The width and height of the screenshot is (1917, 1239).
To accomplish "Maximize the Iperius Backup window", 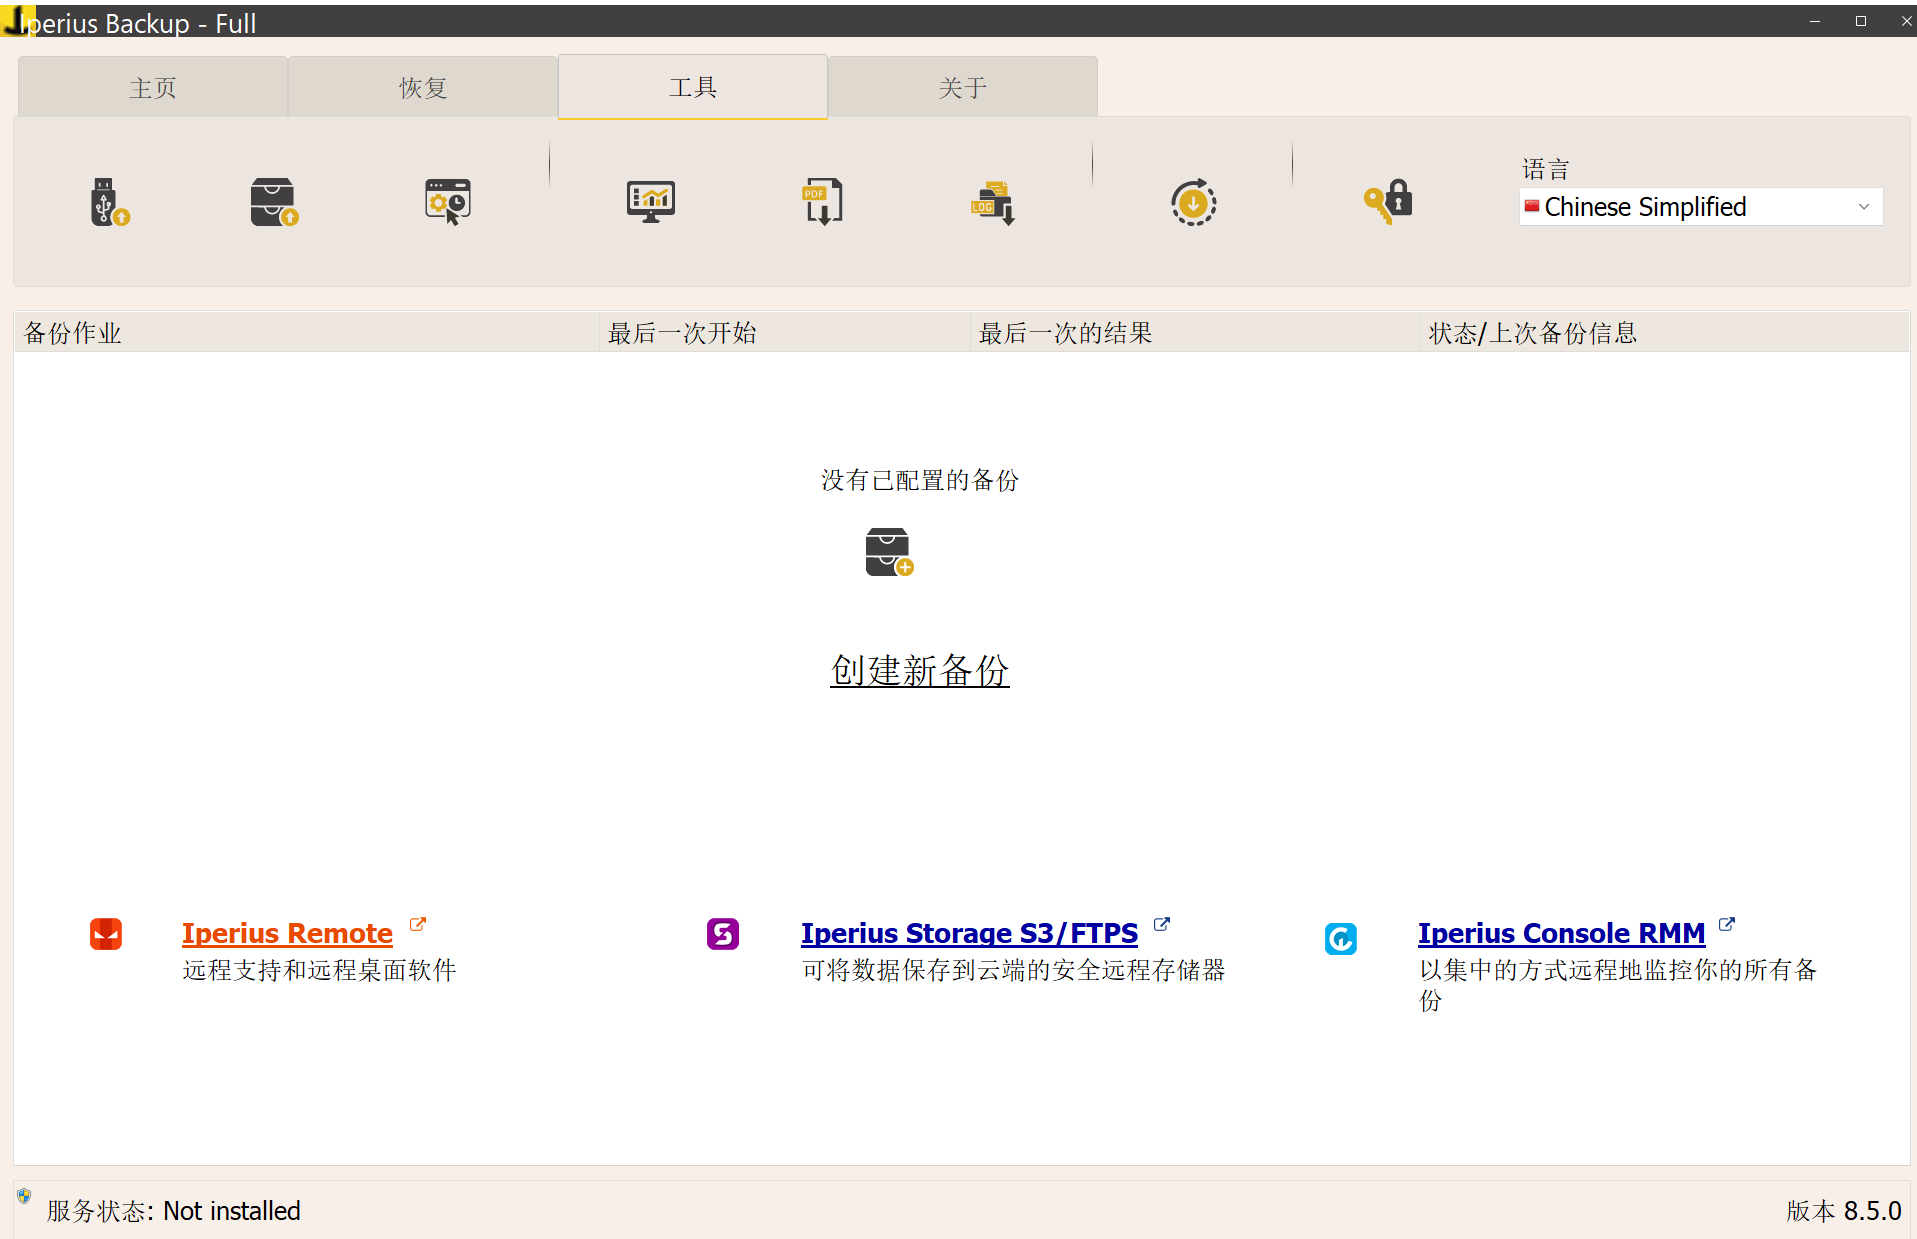I will pyautogui.click(x=1861, y=21).
